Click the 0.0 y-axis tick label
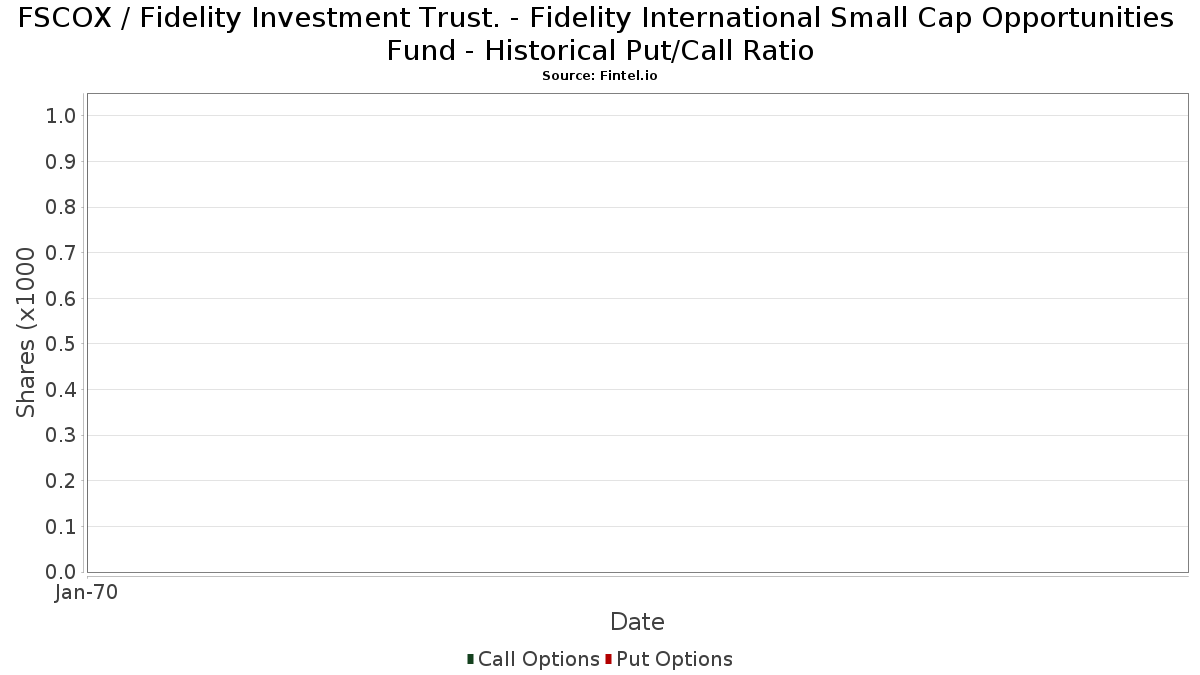Viewport: 1200px width, 675px height. click(x=61, y=572)
